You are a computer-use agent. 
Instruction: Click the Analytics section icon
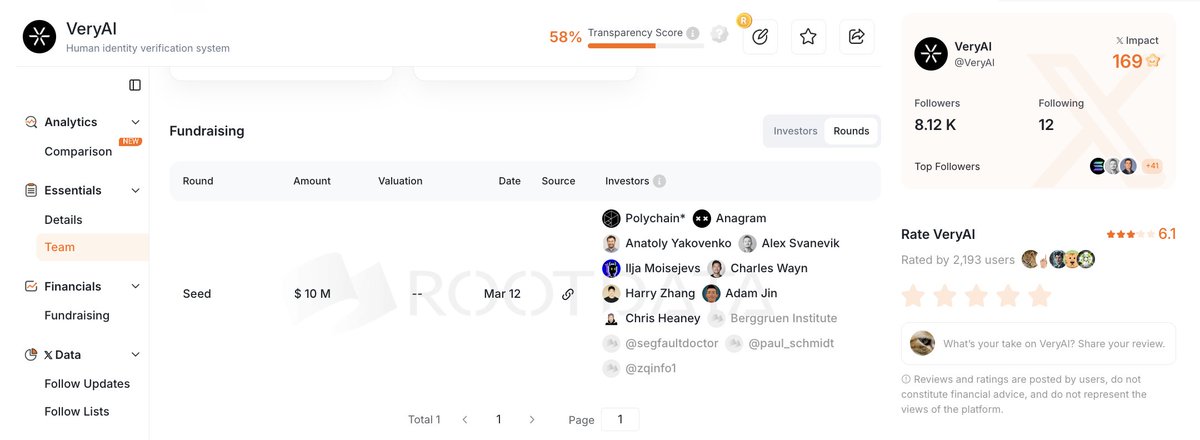point(31,122)
